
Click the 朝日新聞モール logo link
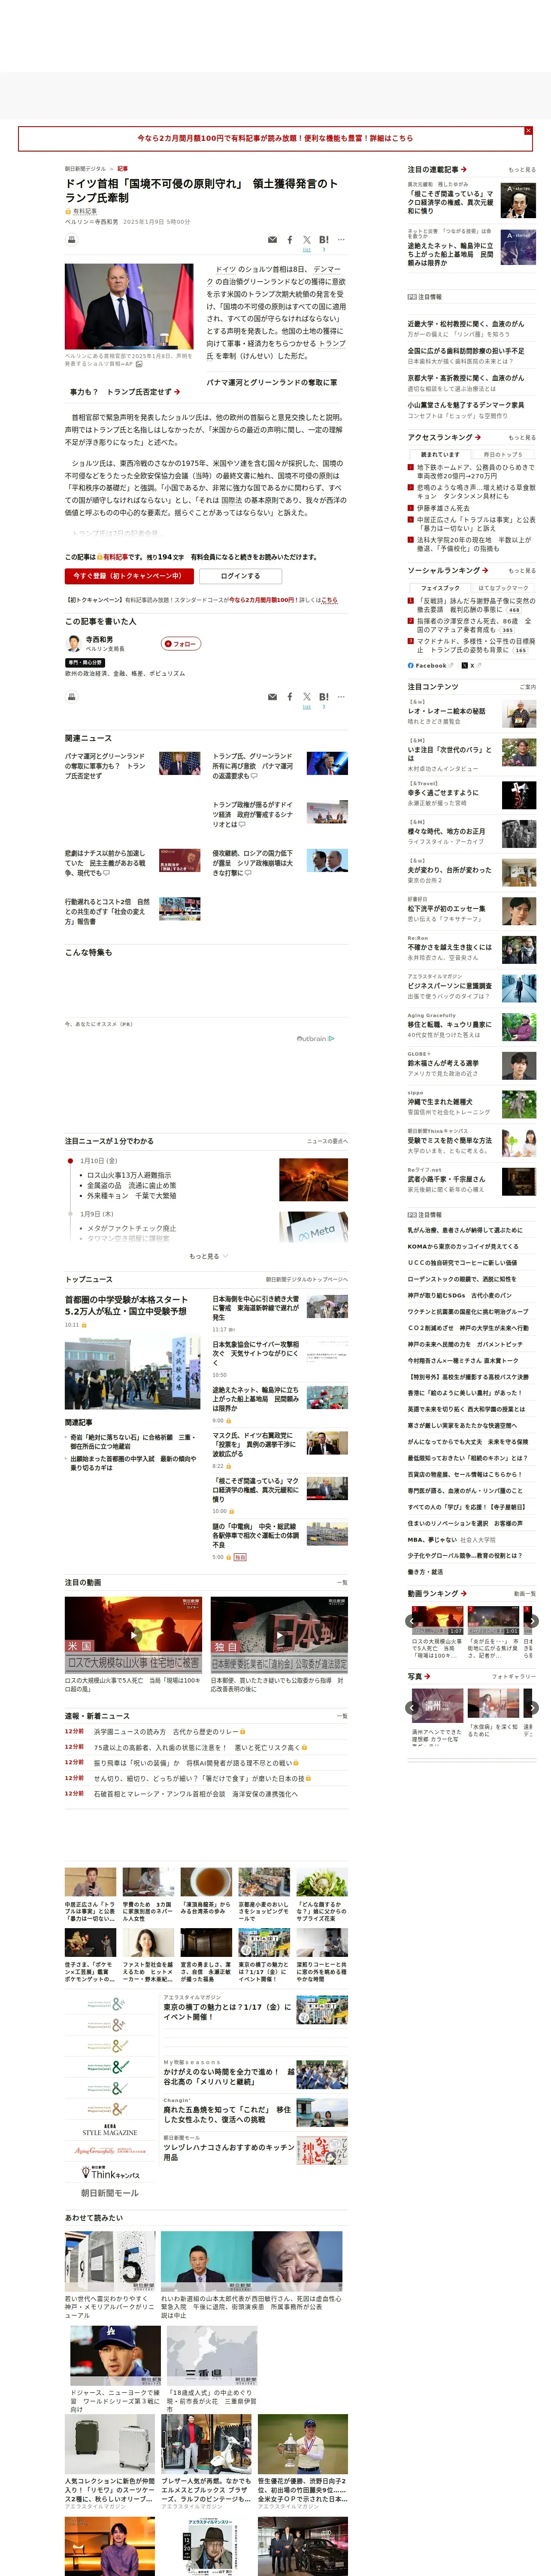109,2193
